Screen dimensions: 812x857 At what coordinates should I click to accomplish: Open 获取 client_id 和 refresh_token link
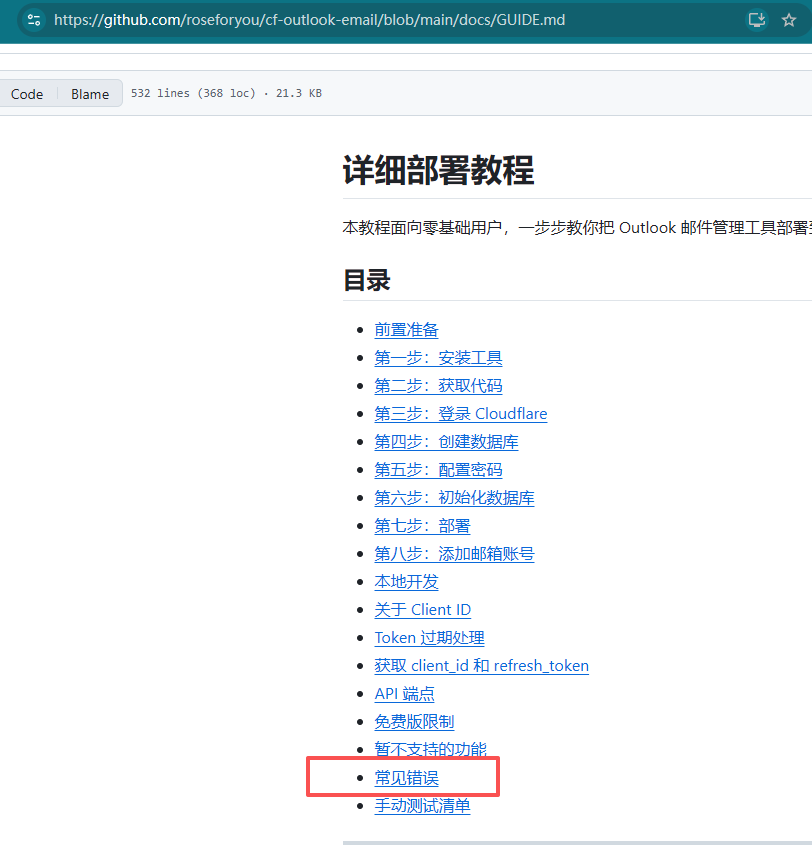(481, 666)
